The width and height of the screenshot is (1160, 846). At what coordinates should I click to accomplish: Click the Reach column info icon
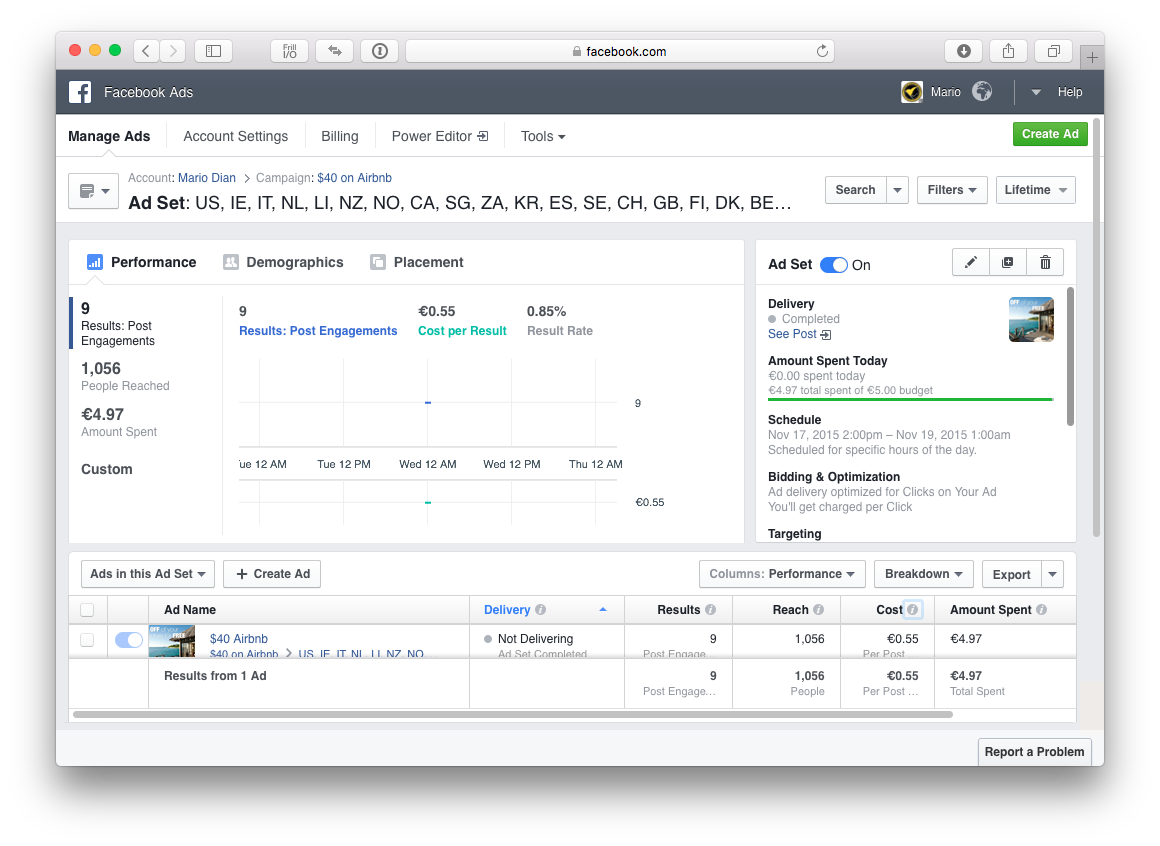click(818, 609)
